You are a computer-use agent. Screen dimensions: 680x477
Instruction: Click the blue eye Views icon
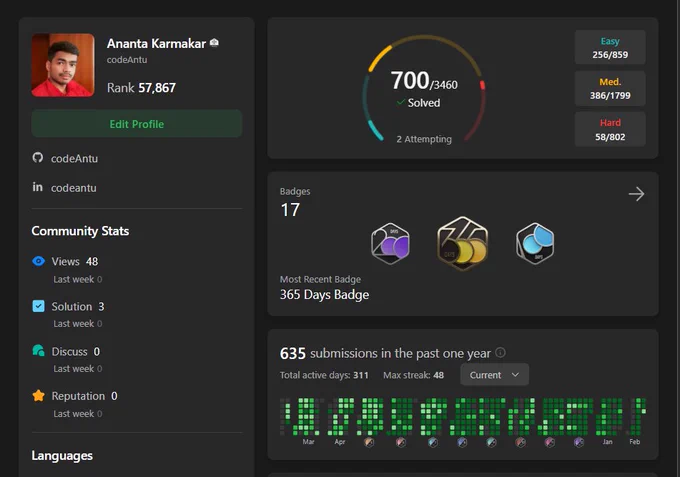point(39,261)
